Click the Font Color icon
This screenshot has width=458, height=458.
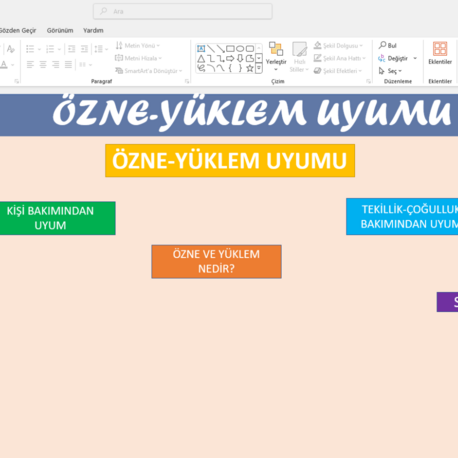[4, 64]
